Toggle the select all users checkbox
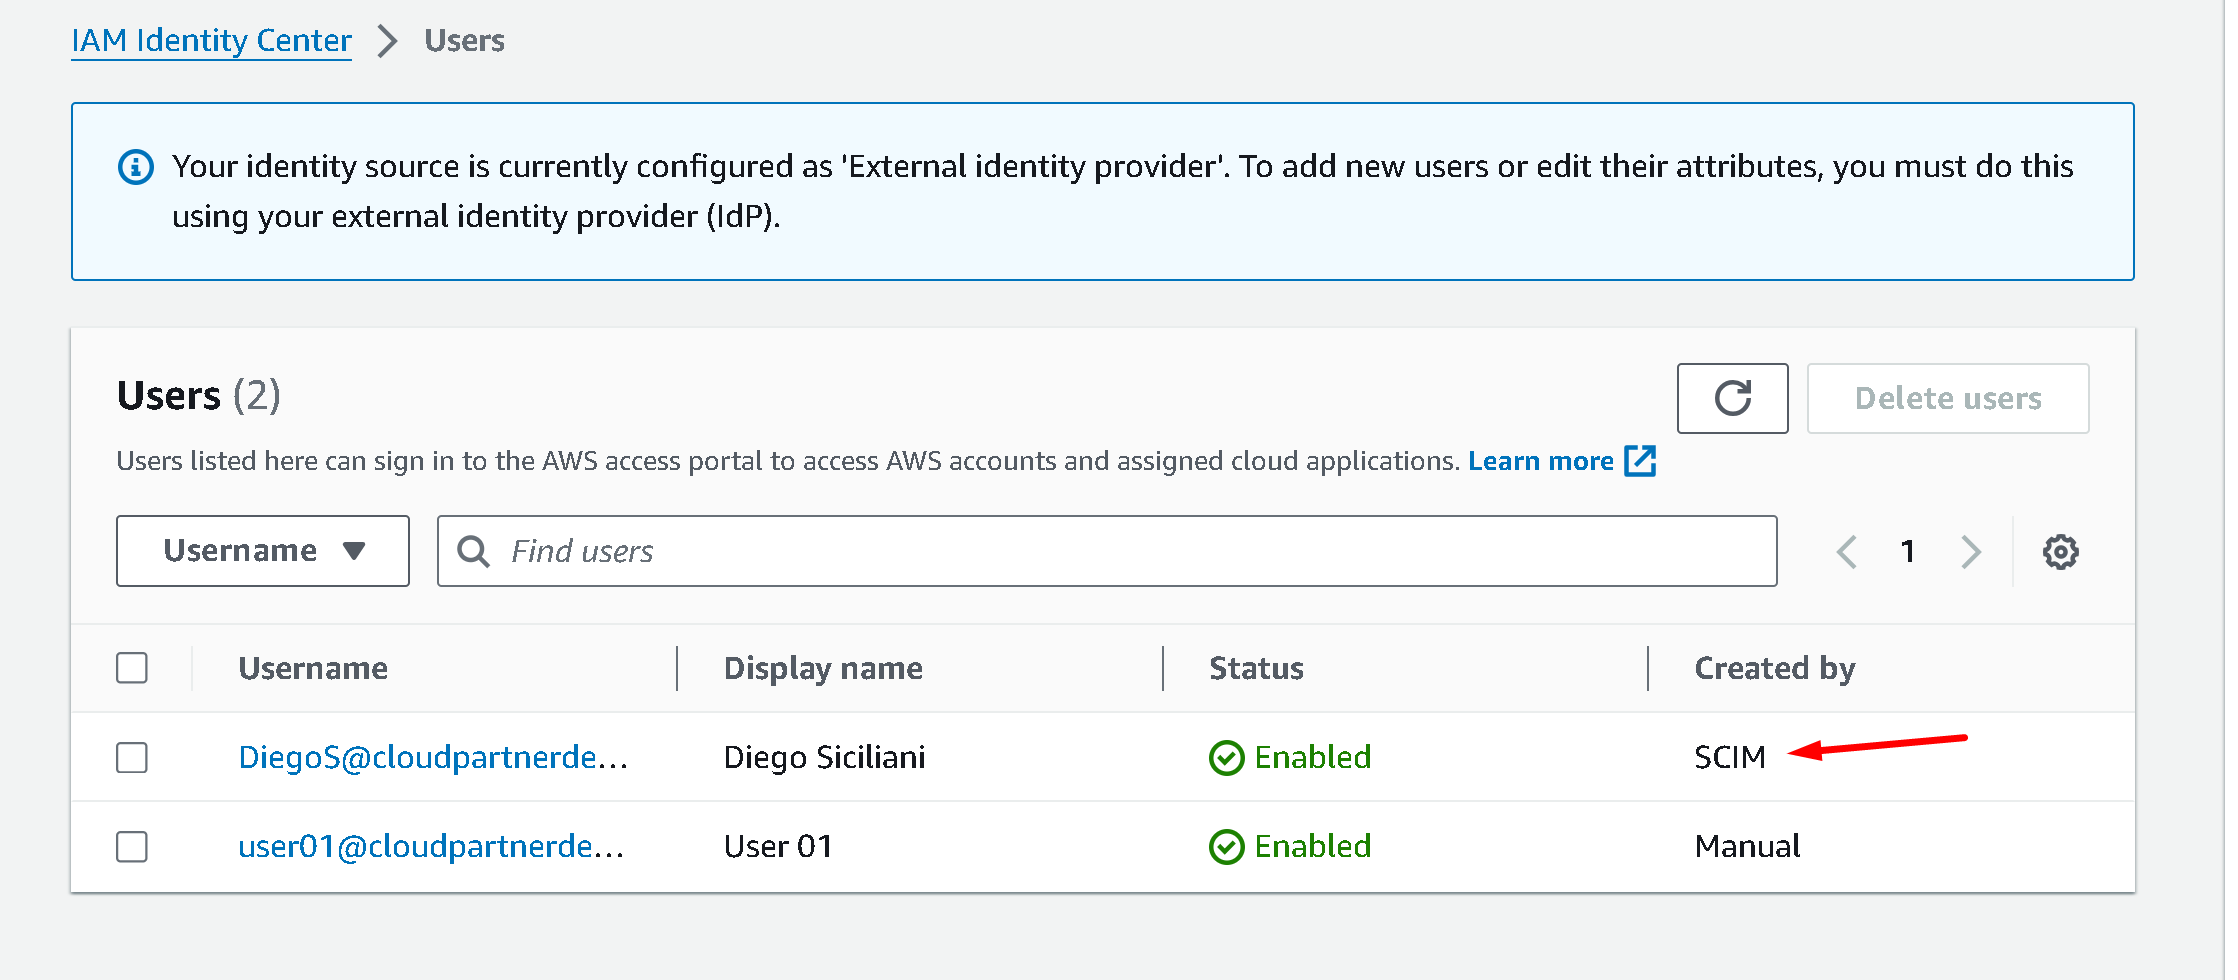The height and width of the screenshot is (980, 2238). pyautogui.click(x=132, y=668)
